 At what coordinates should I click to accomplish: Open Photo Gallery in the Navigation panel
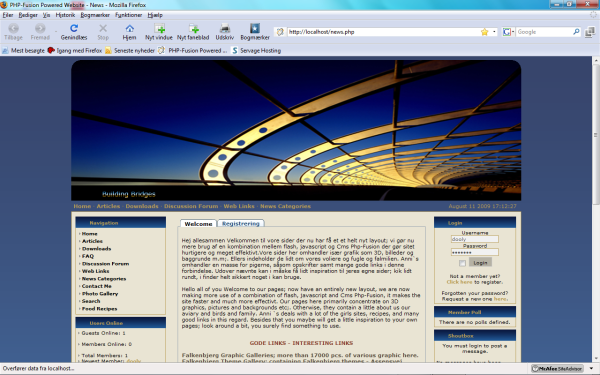pyautogui.click(x=100, y=293)
